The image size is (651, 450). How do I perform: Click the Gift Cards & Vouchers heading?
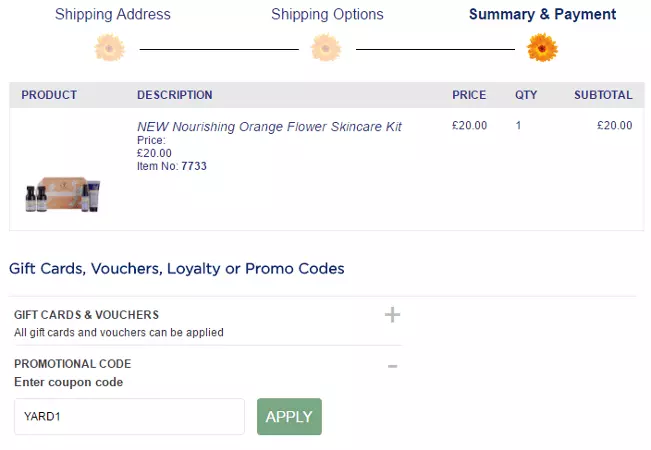(86, 314)
